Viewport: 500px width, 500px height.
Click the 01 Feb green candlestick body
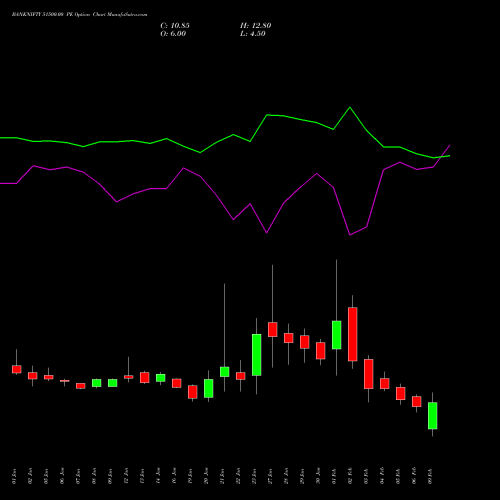click(337, 335)
